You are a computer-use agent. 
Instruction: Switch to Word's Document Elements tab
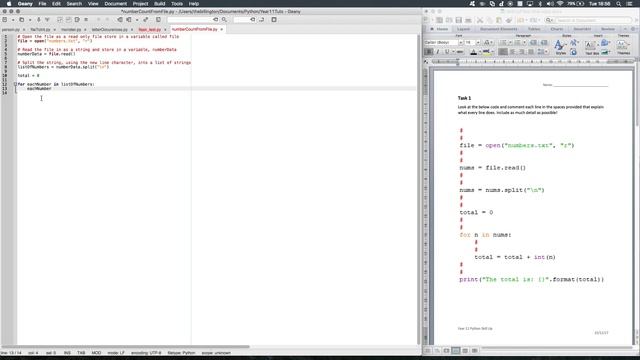pos(498,29)
